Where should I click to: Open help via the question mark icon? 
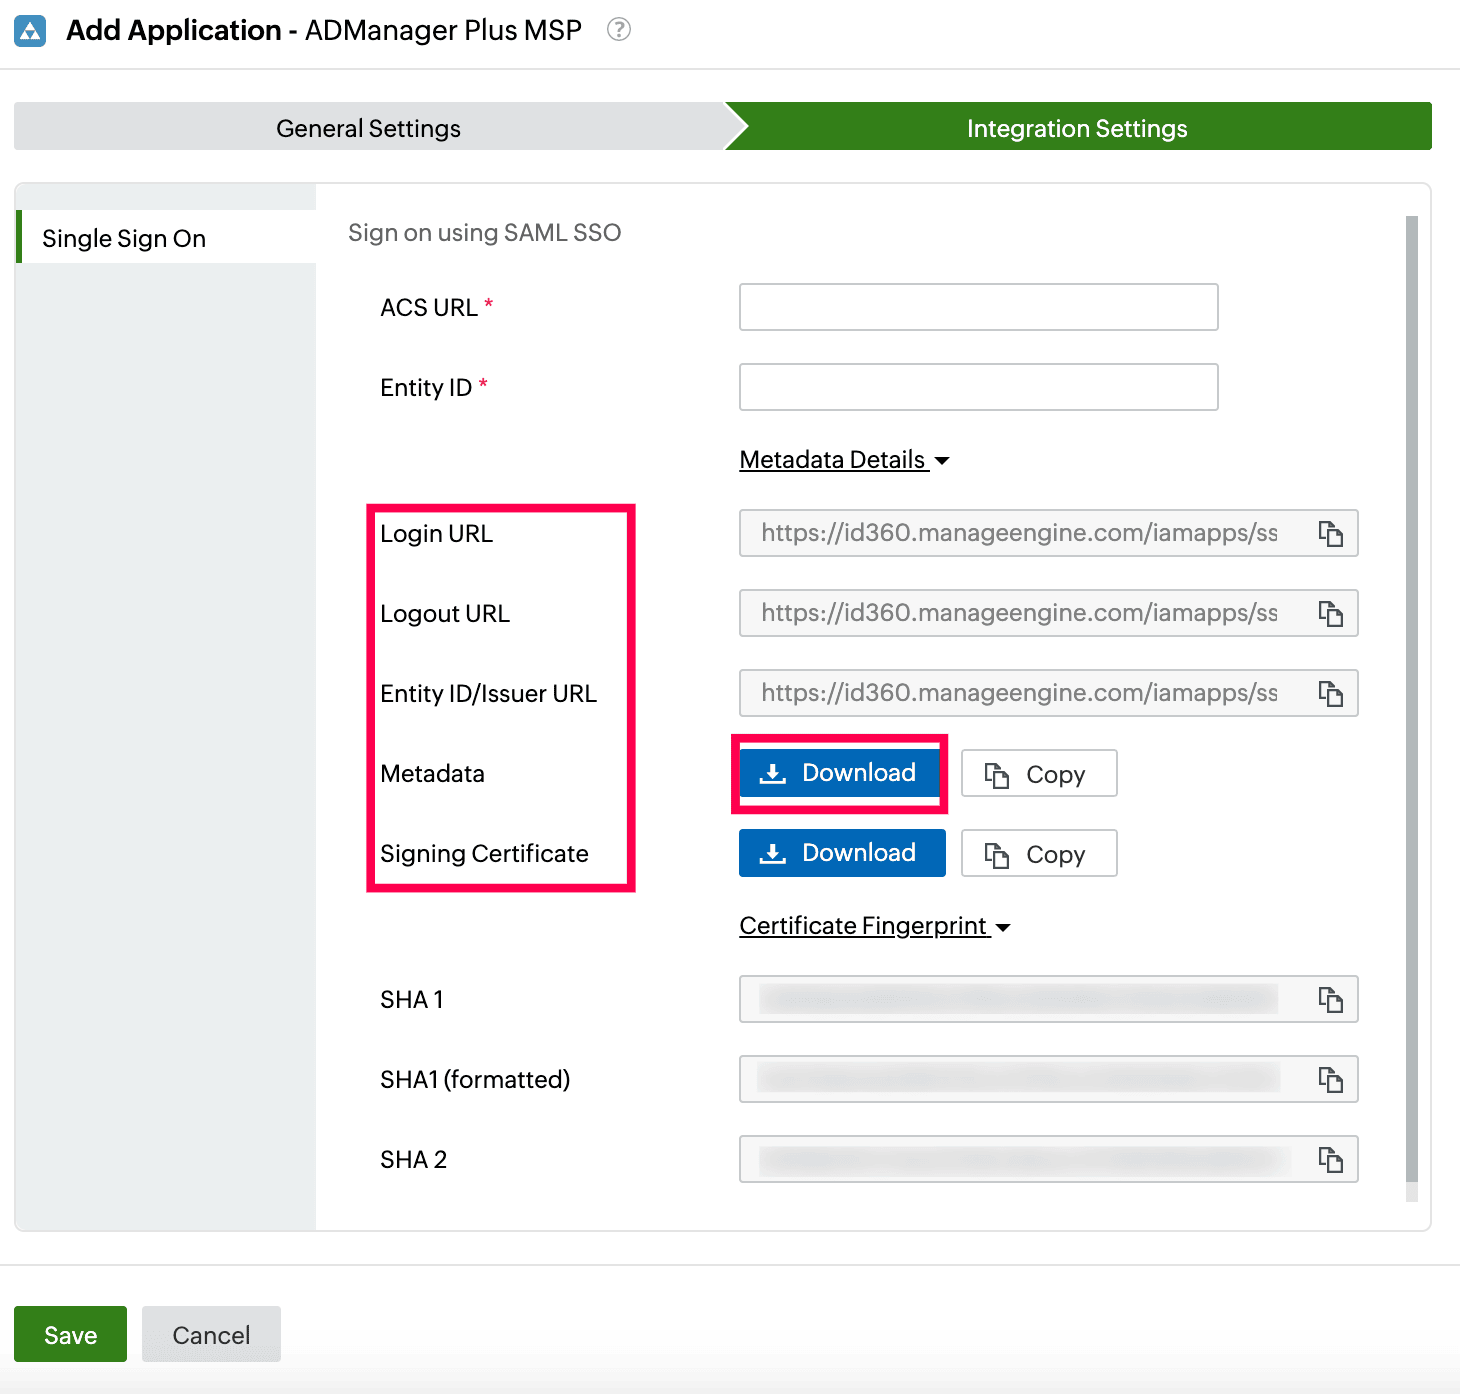[x=618, y=29]
